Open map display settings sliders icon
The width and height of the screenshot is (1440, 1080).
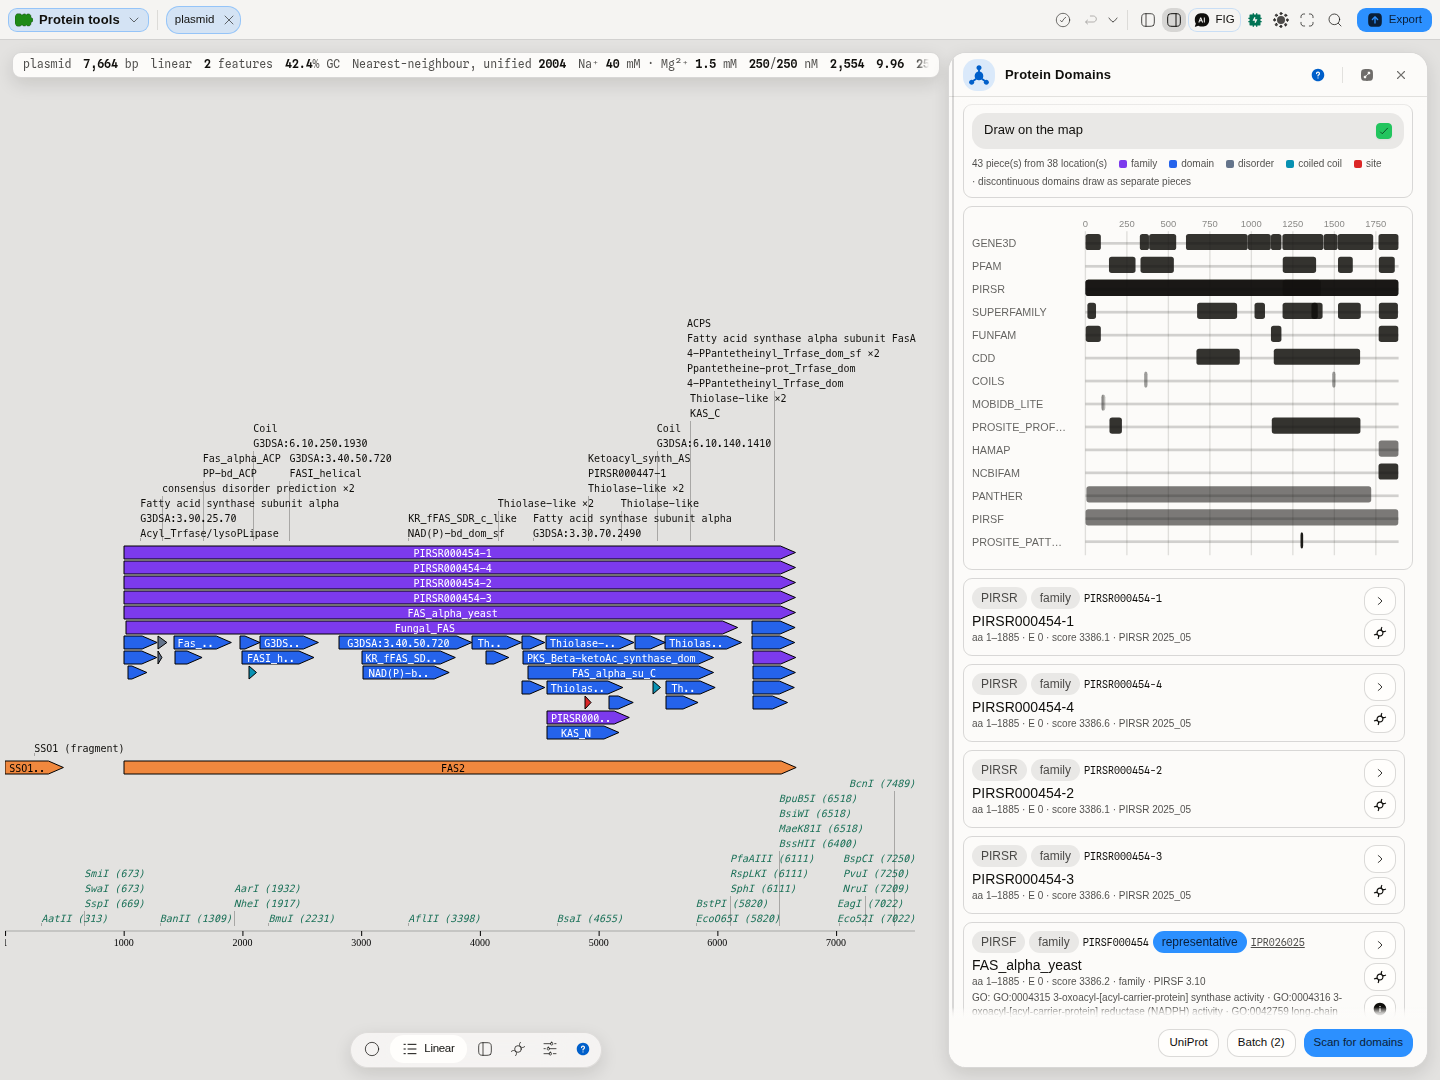[550, 1049]
